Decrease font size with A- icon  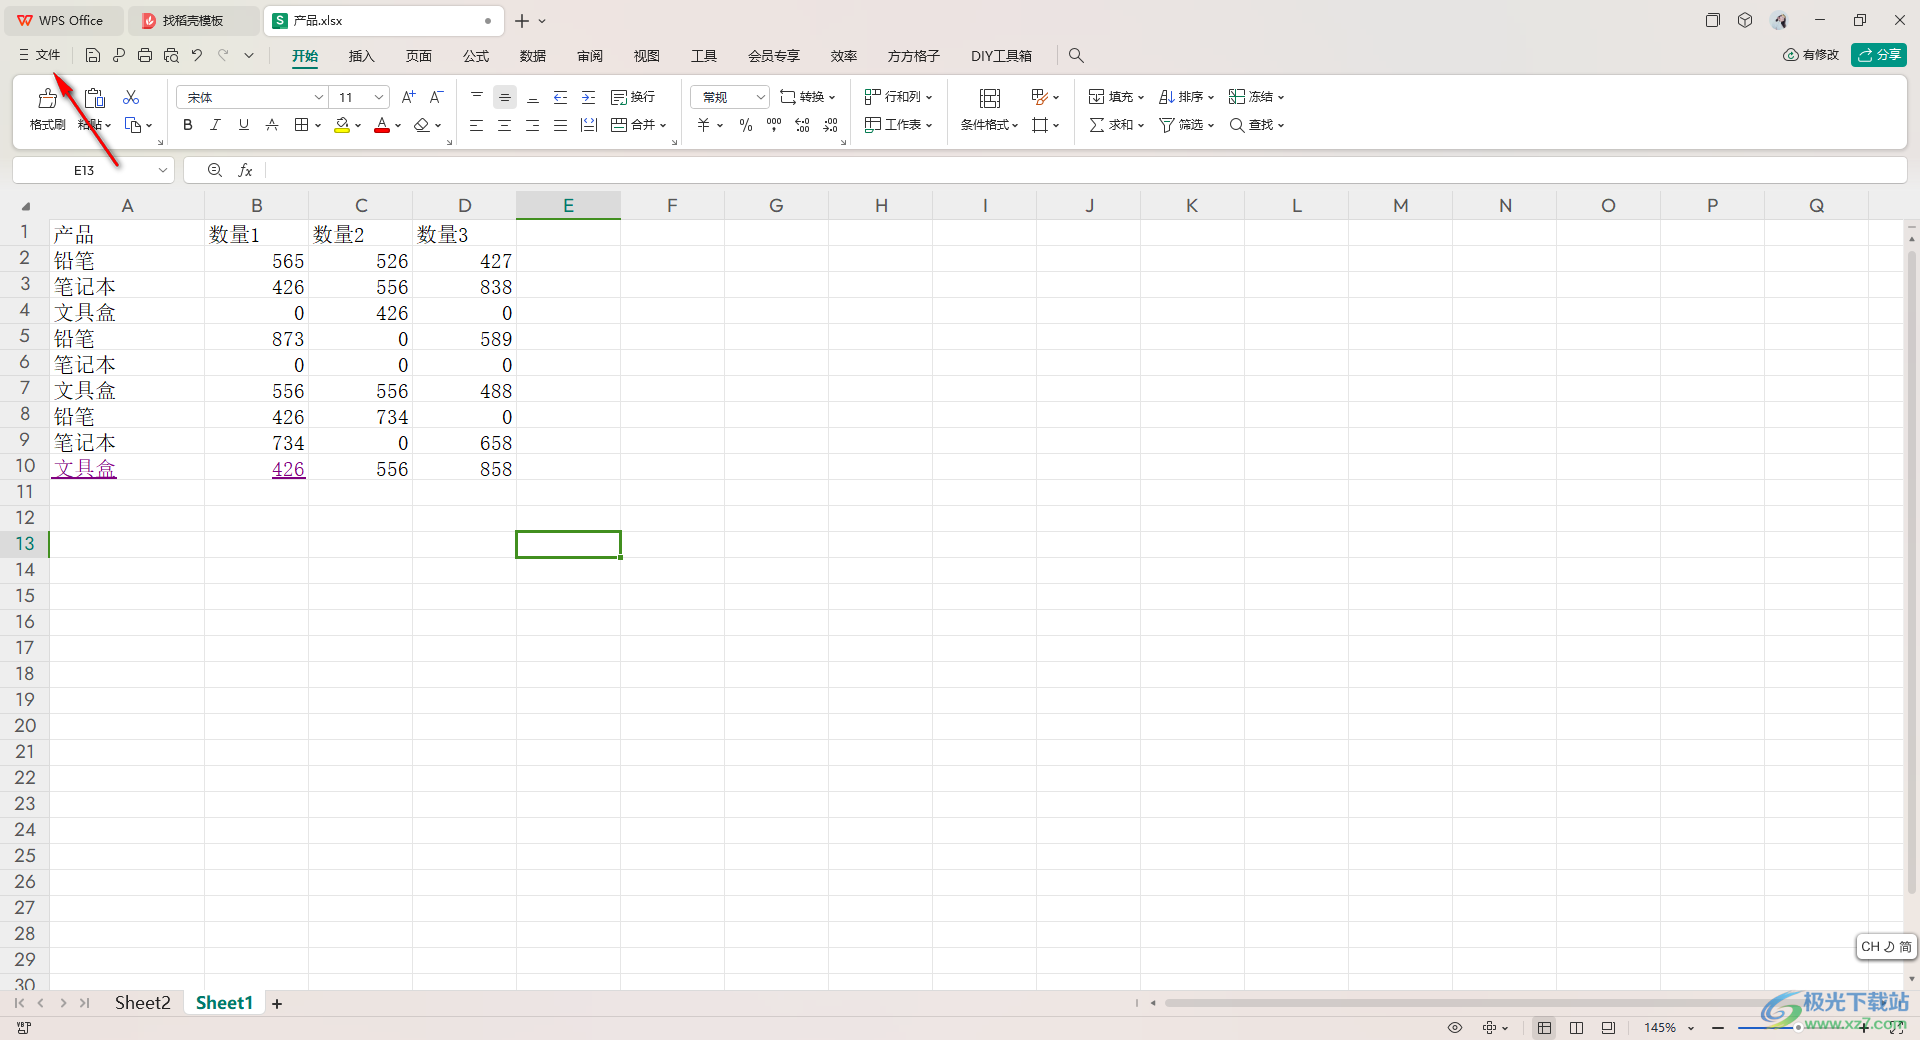click(436, 97)
